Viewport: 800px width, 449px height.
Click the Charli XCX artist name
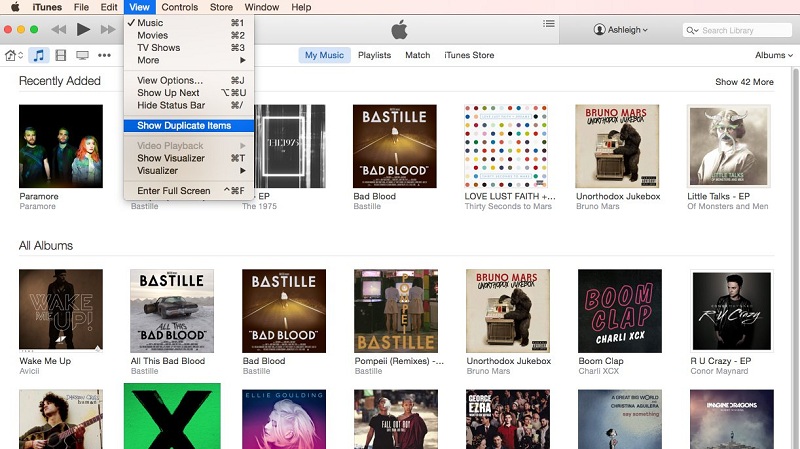click(598, 371)
